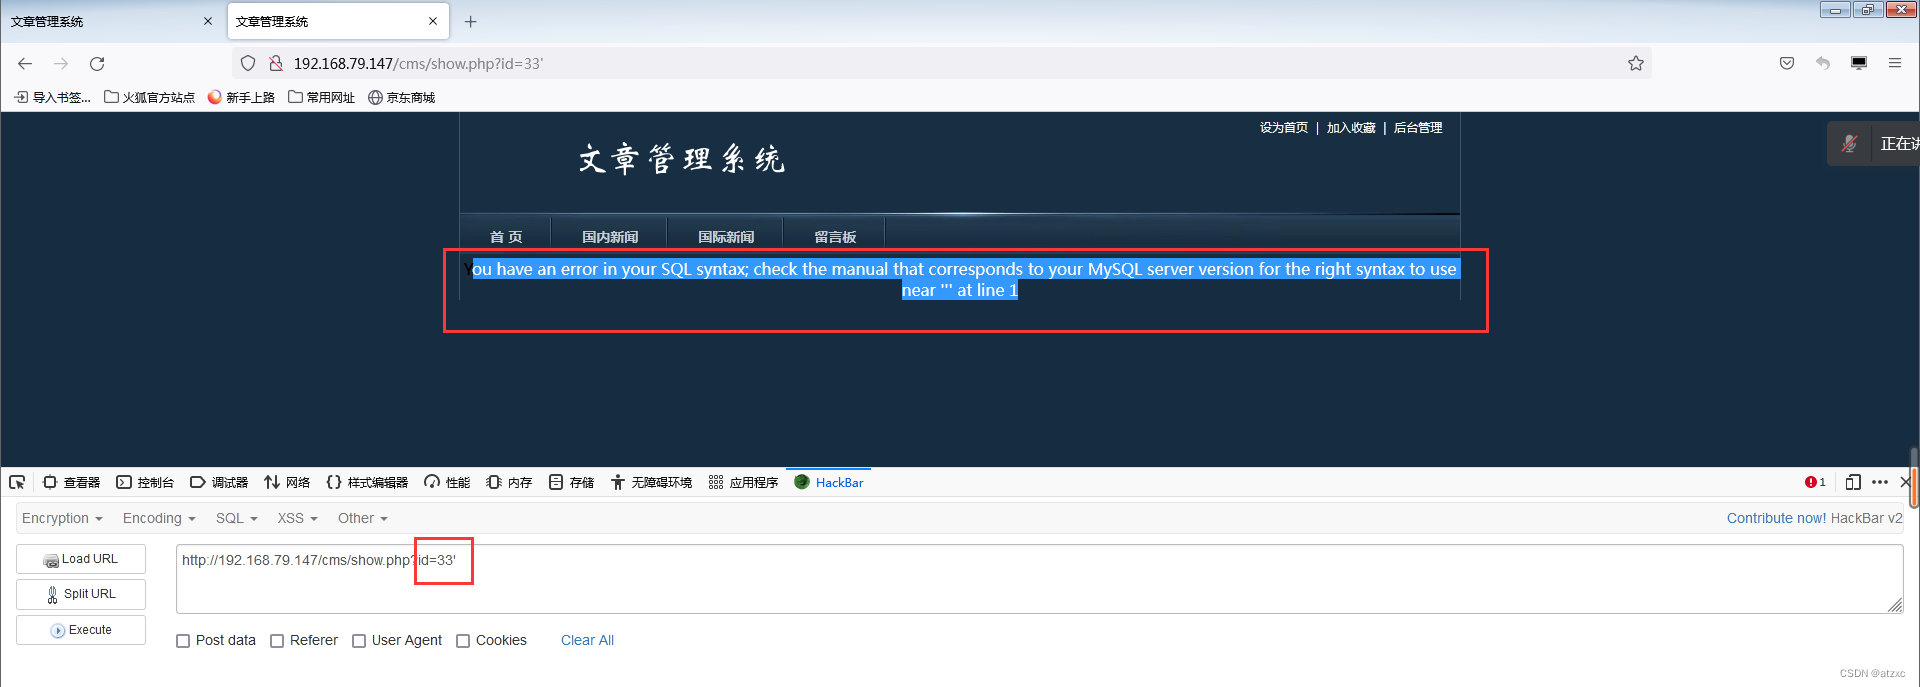
Task: Expand the Other dropdown menu
Action: tap(362, 518)
